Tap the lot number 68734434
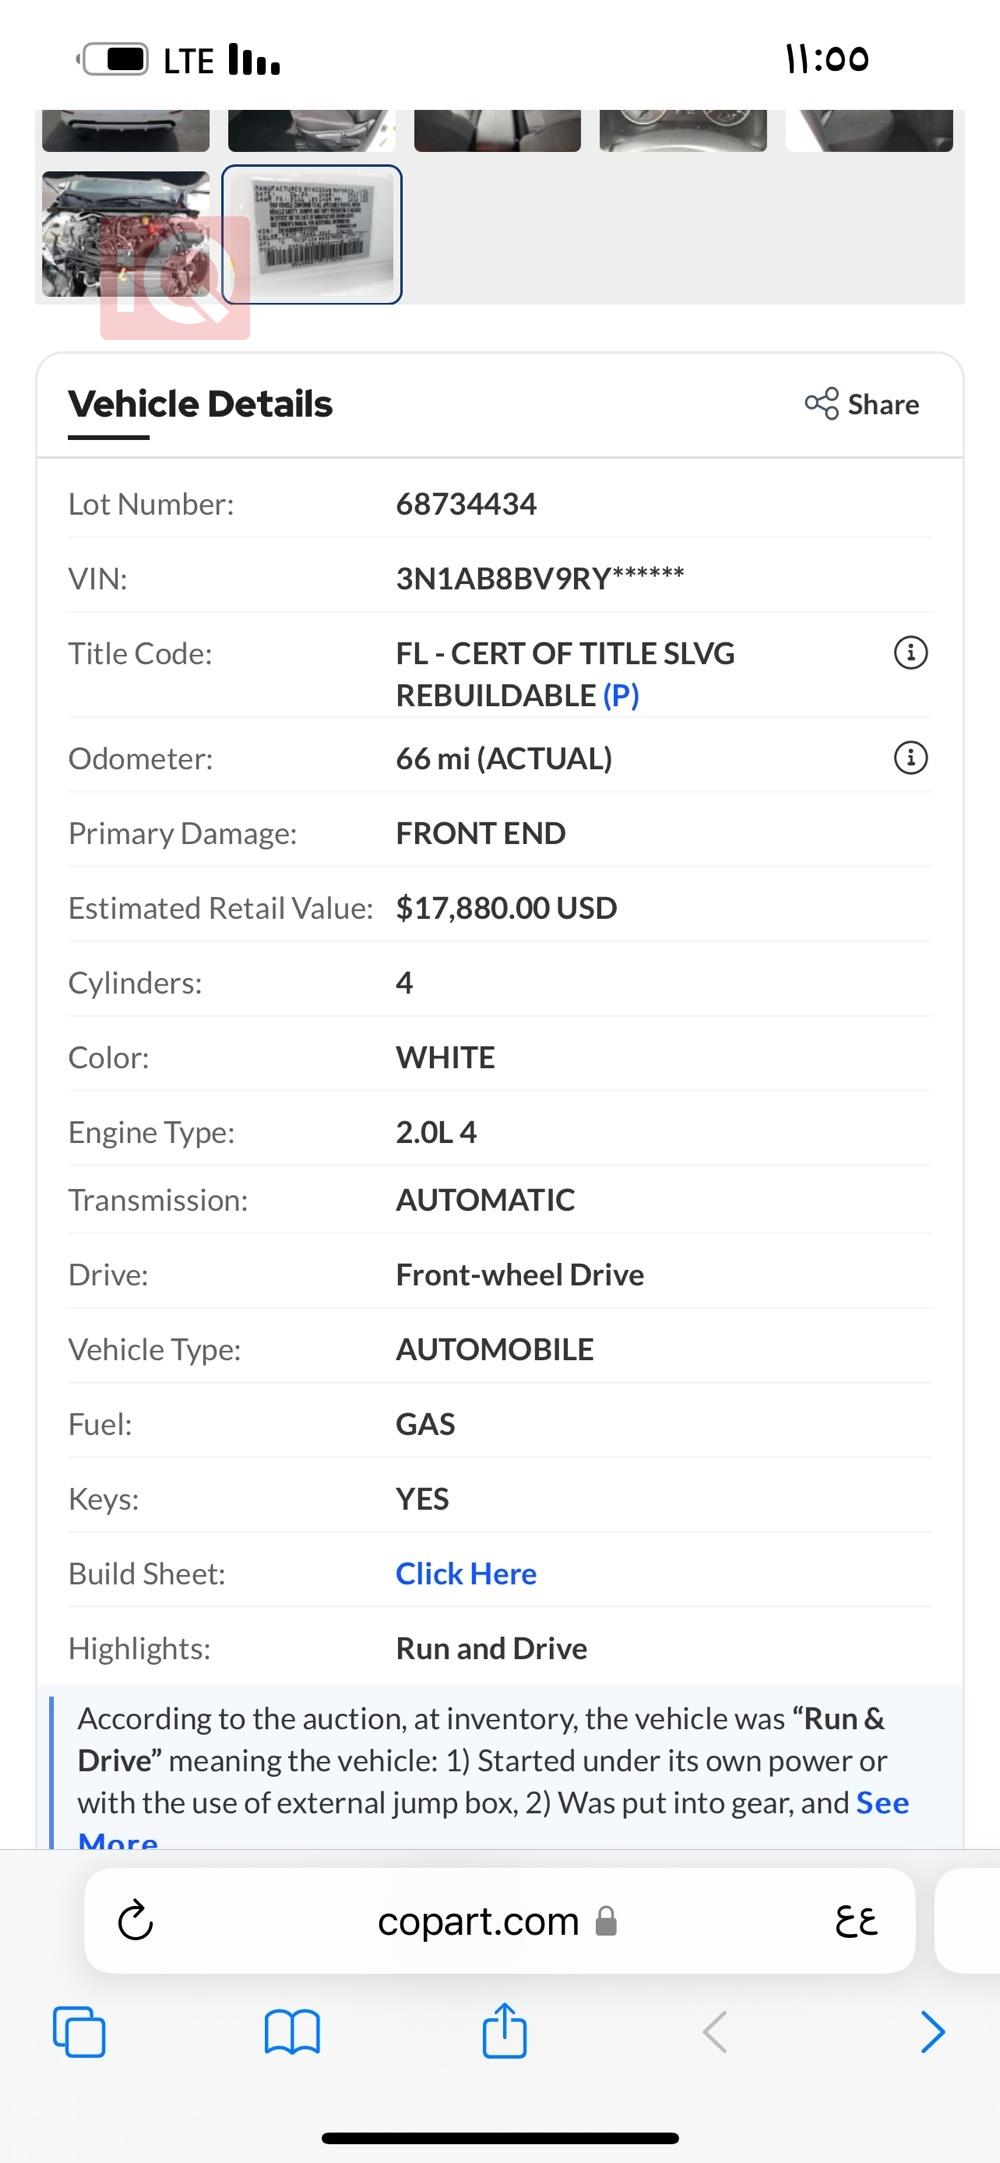This screenshot has height=2163, width=1000. click(466, 504)
